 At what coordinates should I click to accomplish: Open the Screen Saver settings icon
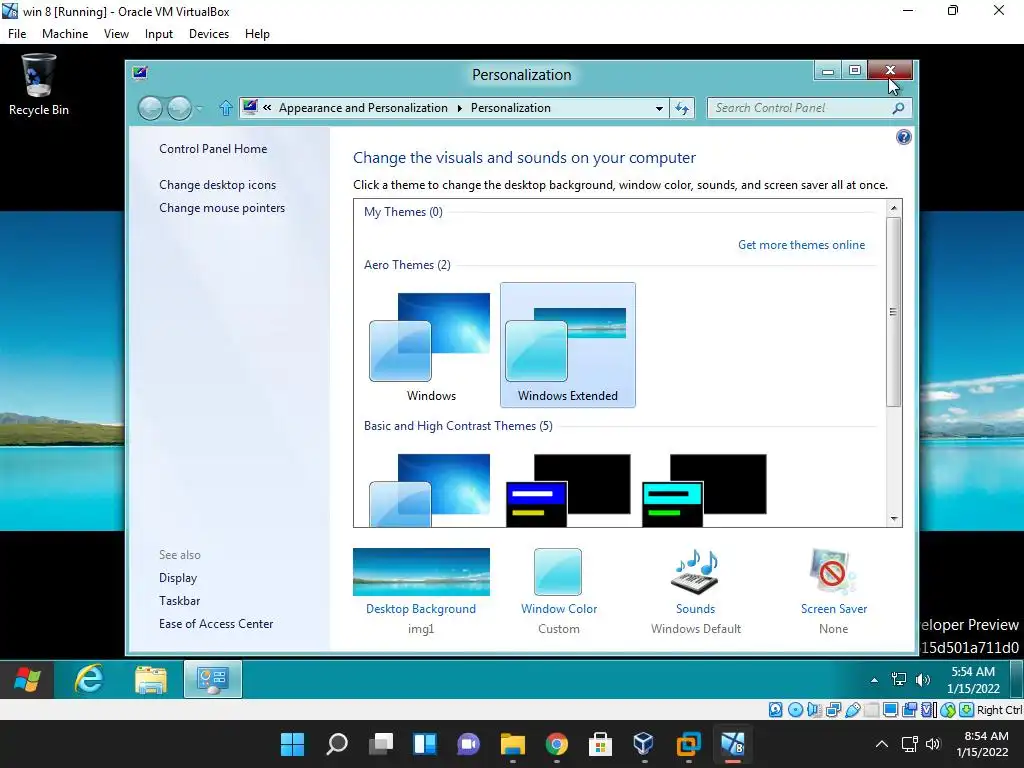833,571
